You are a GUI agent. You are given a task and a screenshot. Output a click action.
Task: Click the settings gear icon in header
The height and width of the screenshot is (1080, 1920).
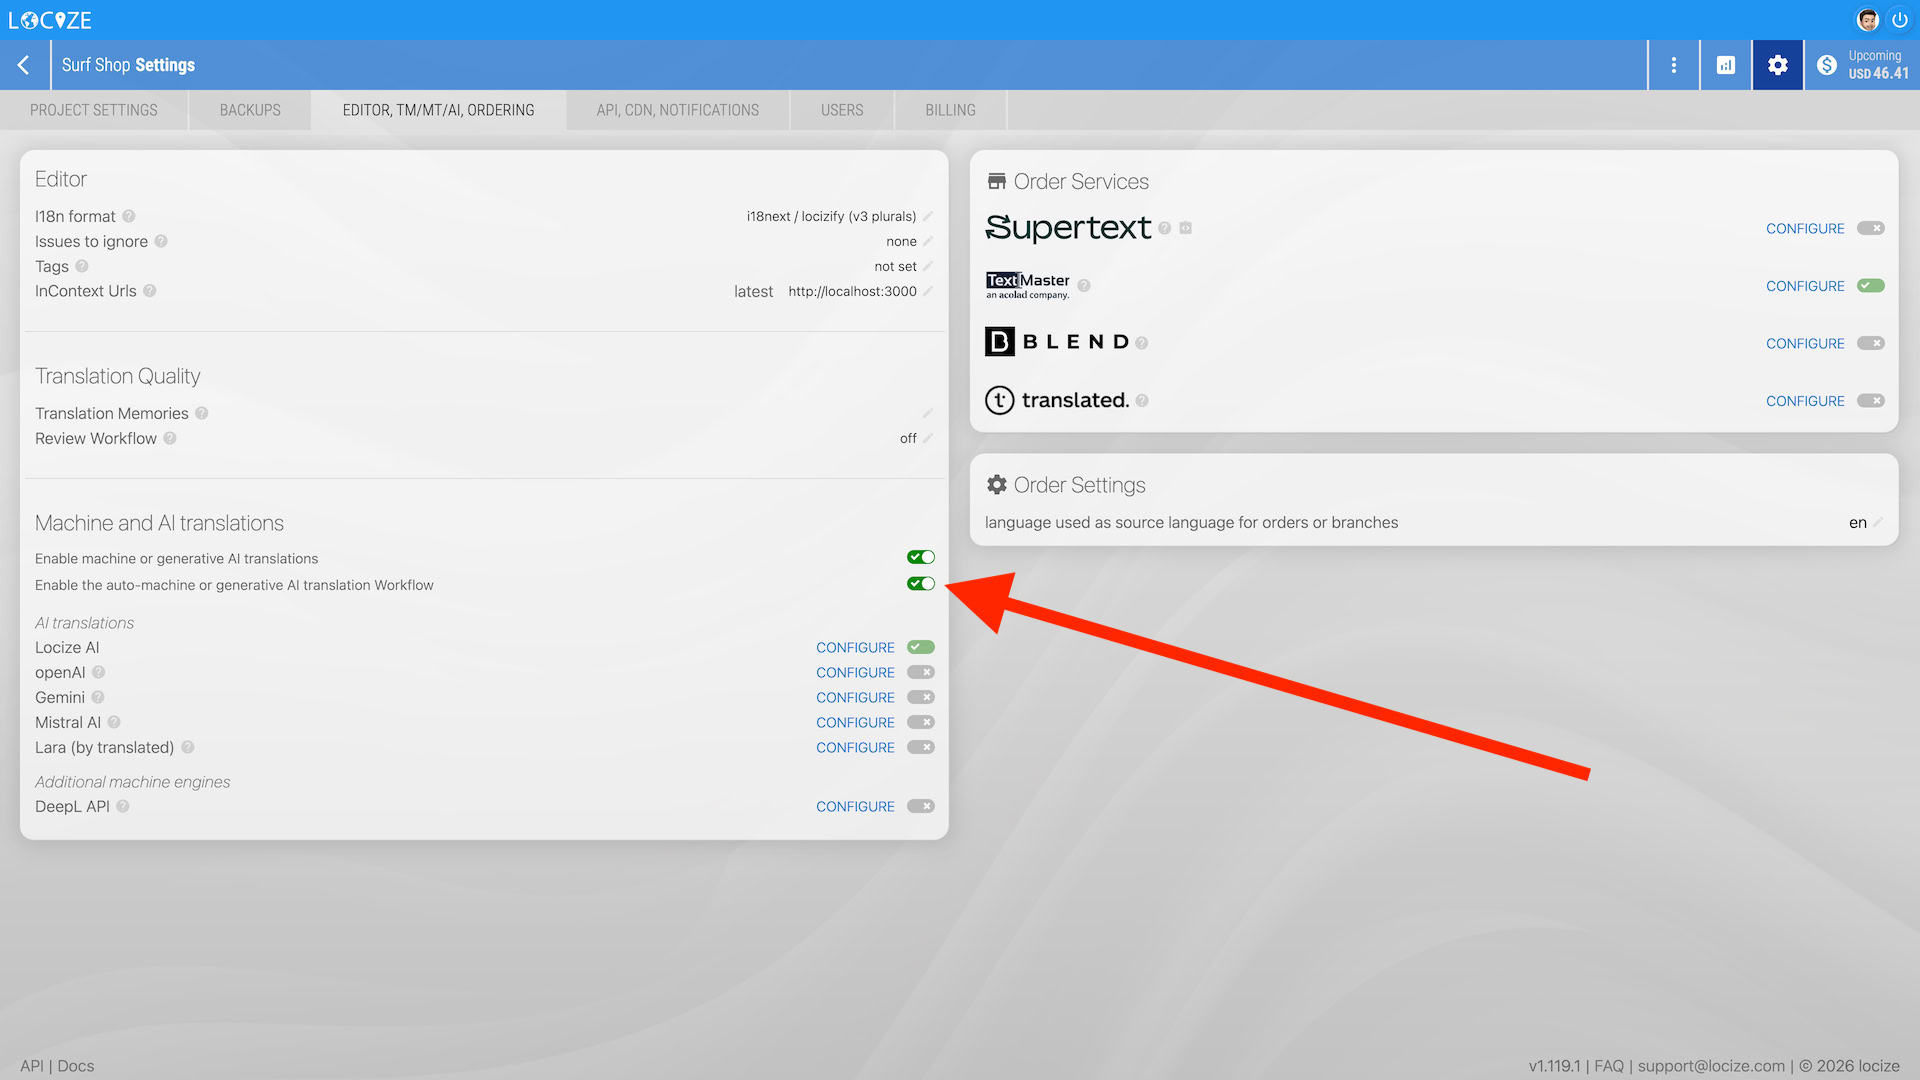(x=1777, y=65)
